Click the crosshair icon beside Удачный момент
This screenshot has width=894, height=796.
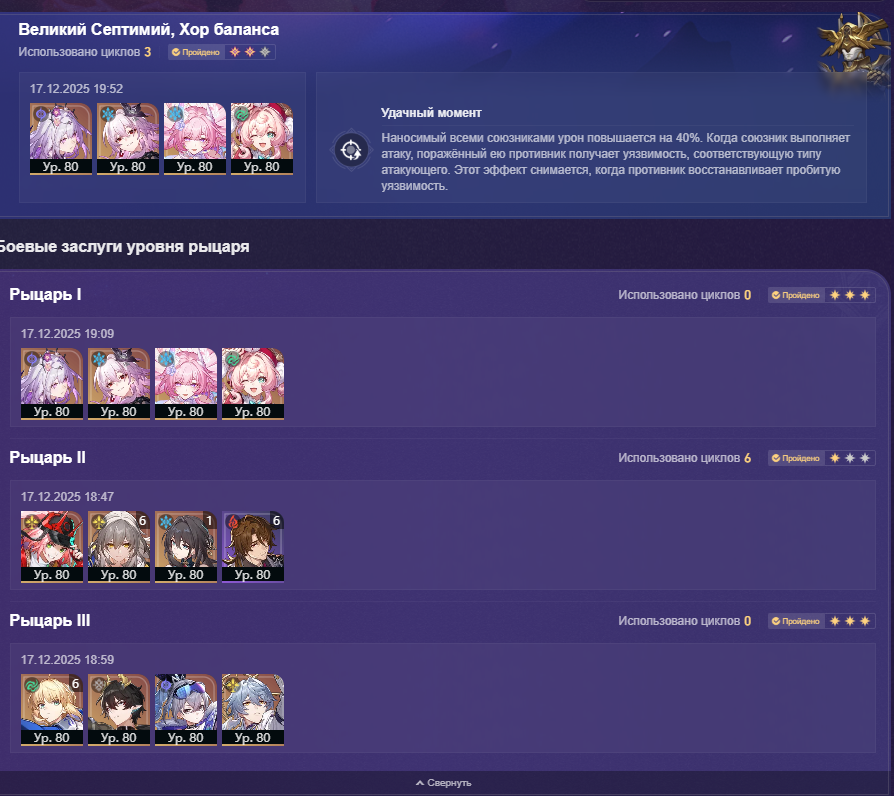point(351,151)
